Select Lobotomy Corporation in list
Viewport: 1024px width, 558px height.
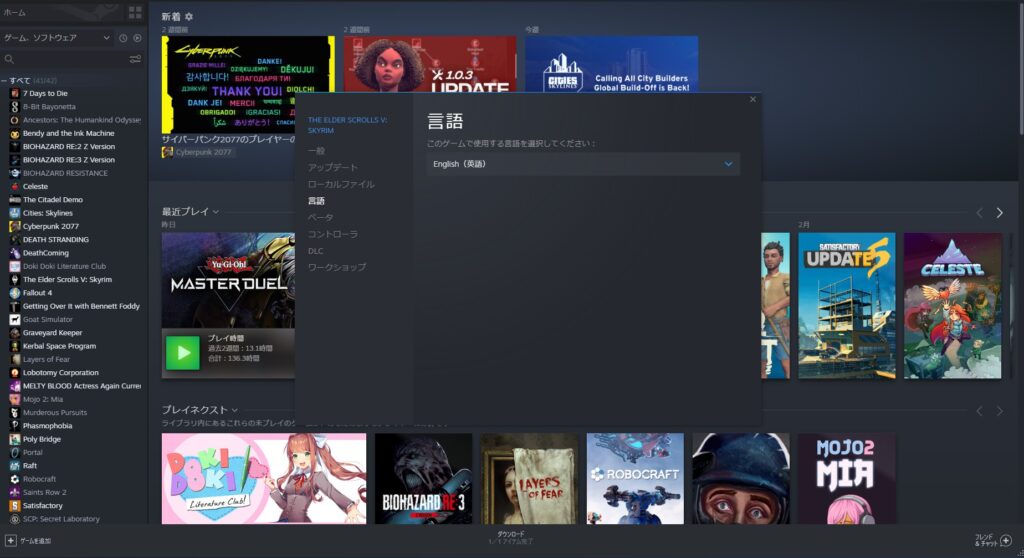(61, 373)
